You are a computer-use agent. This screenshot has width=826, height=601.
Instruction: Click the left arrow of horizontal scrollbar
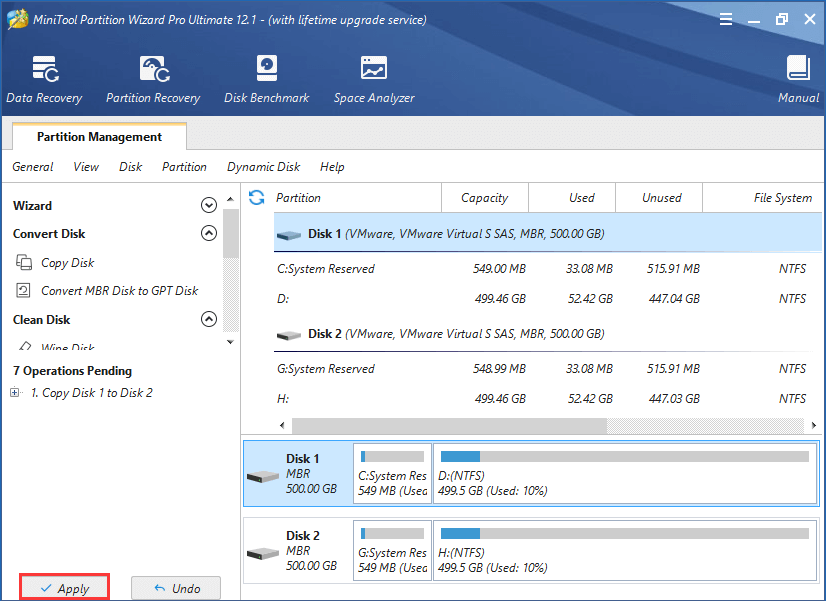[282, 425]
